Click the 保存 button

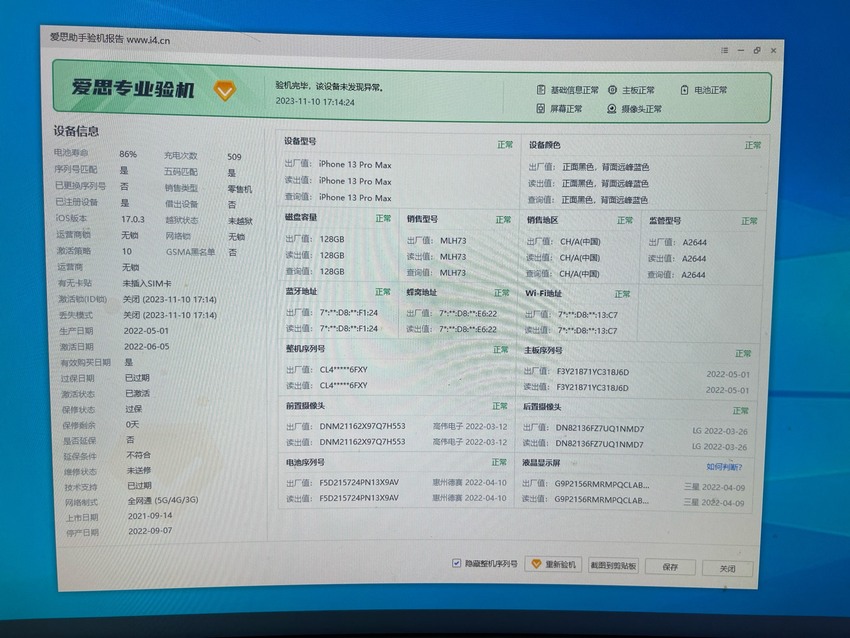670,567
